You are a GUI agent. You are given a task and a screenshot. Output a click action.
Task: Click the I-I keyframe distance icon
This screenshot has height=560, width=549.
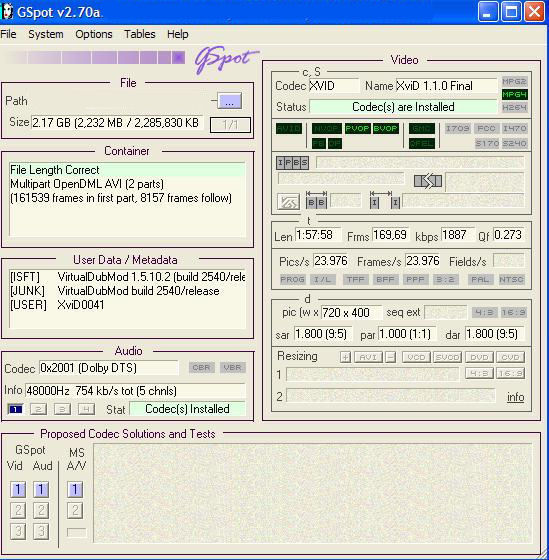tap(385, 200)
